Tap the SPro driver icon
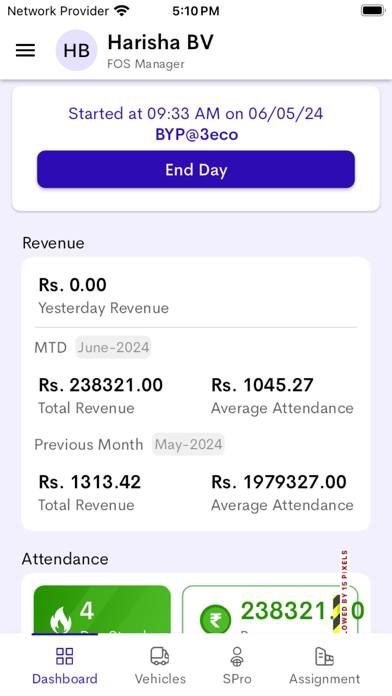 [237, 656]
